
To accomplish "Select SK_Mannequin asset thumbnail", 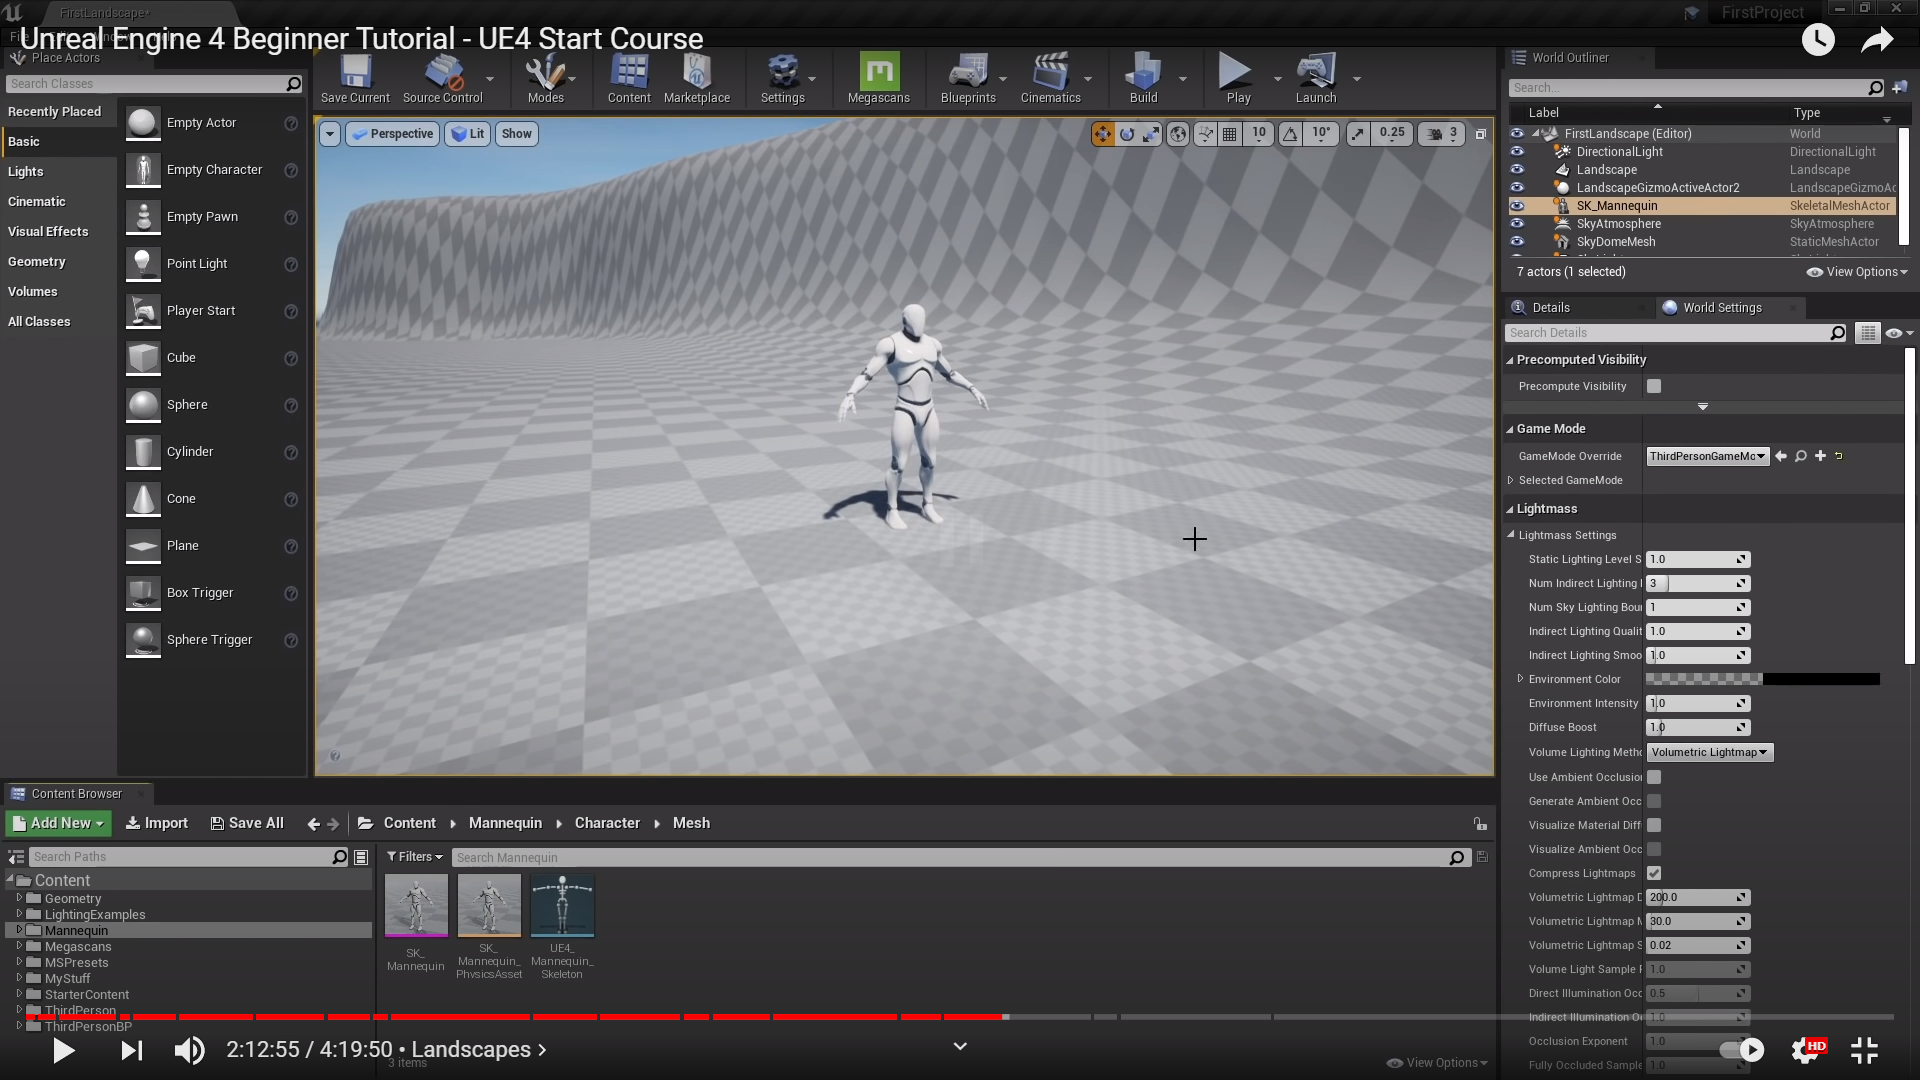I will pos(416,906).
